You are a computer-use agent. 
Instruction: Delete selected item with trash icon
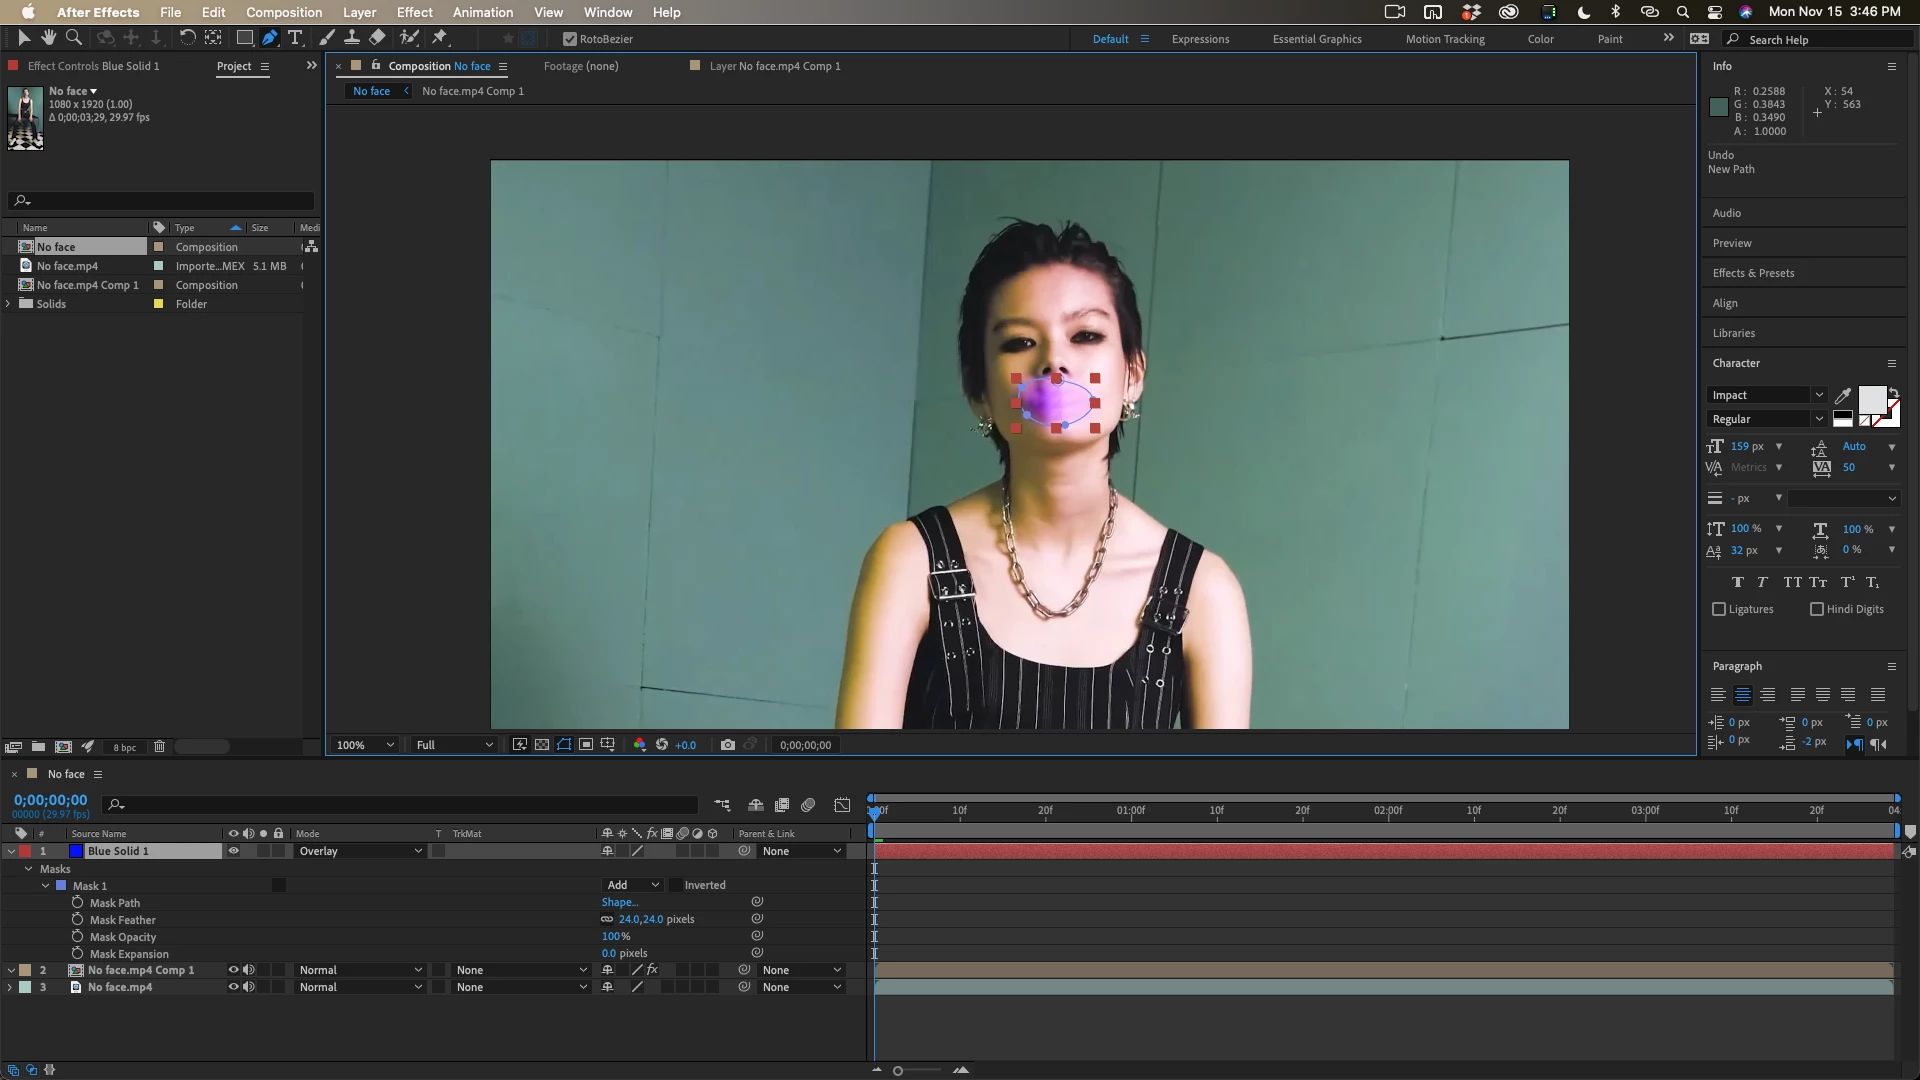tap(159, 747)
